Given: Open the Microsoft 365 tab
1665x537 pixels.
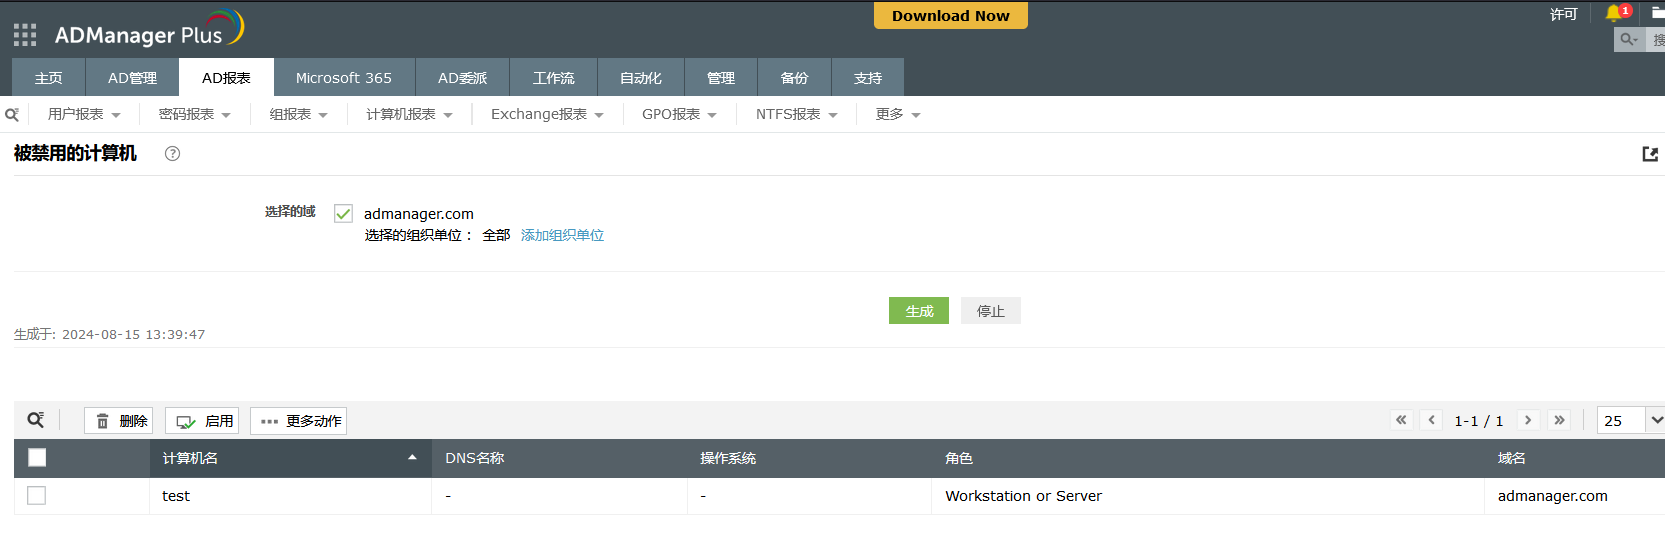Looking at the screenshot, I should point(344,77).
